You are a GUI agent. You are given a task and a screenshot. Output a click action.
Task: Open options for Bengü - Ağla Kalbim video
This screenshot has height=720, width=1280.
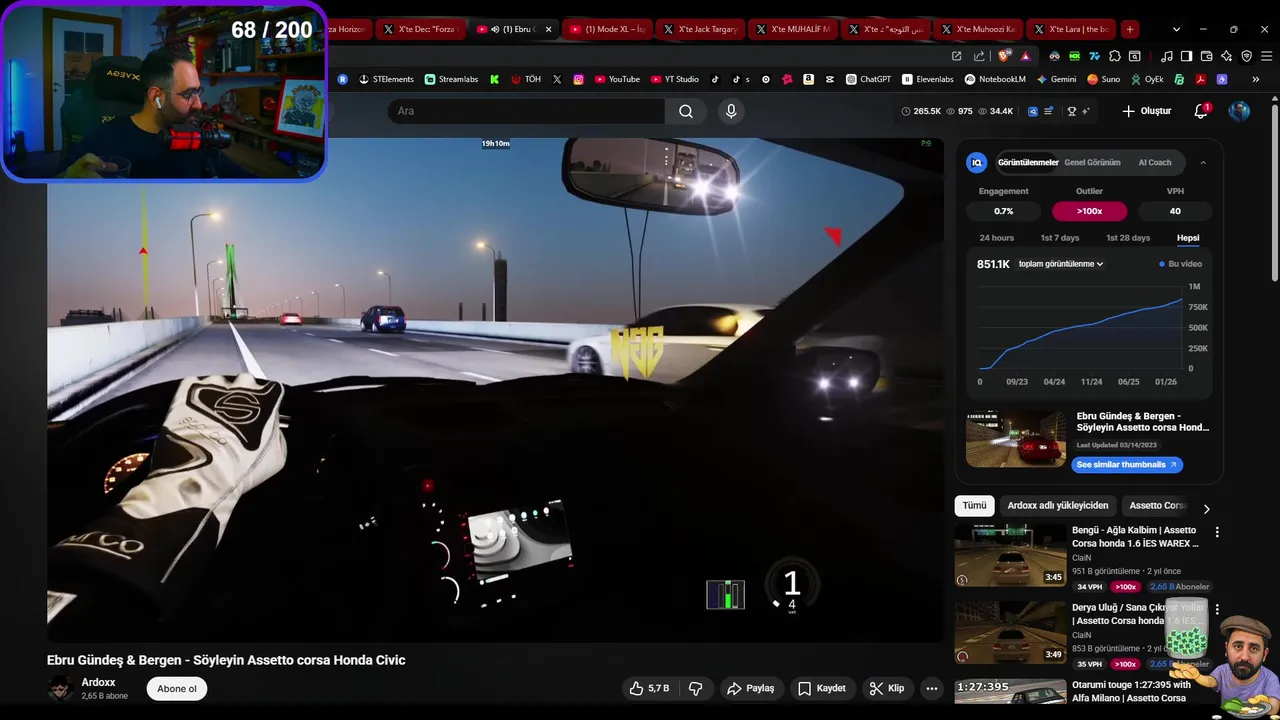click(1217, 532)
